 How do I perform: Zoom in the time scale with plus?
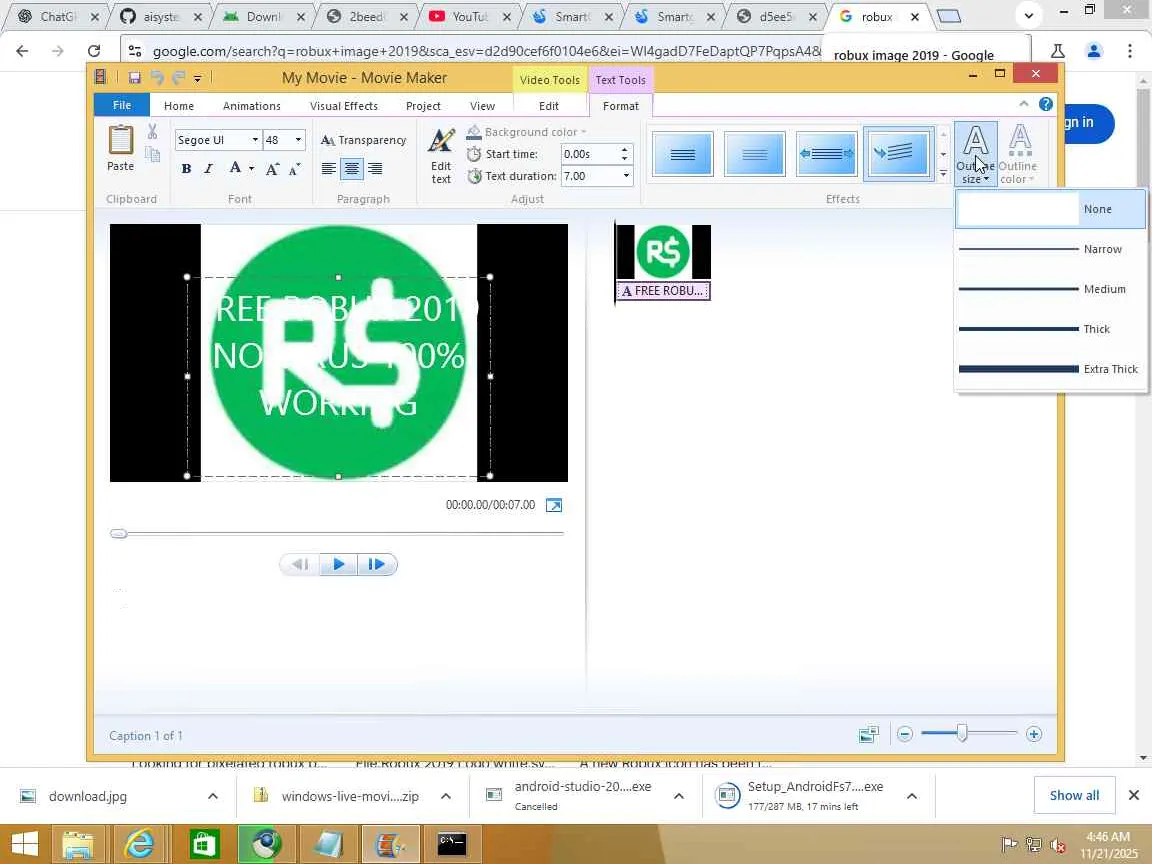(1034, 734)
